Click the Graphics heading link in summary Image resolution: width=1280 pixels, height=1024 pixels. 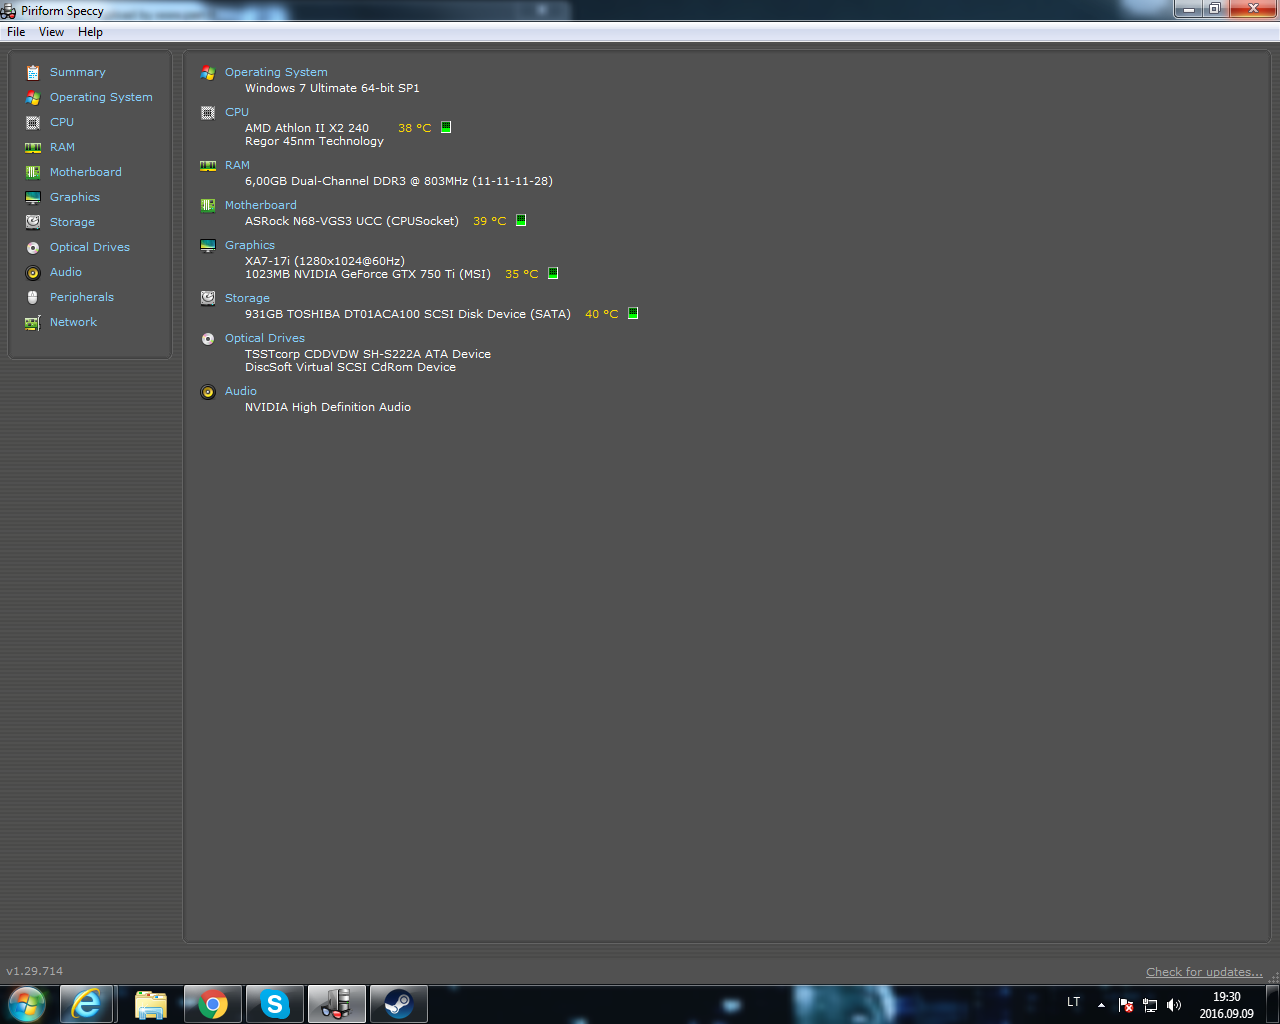pos(250,245)
